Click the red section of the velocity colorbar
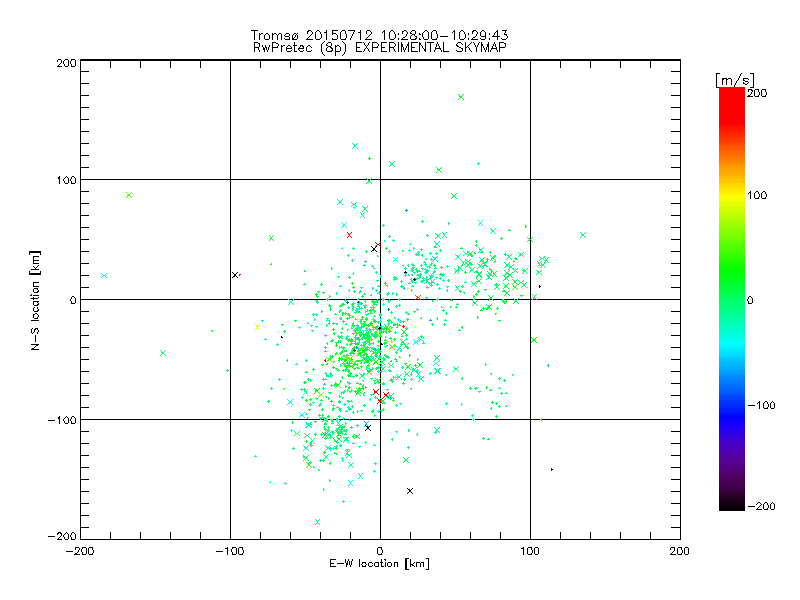Viewport: 800px width, 600px height. 732,105
